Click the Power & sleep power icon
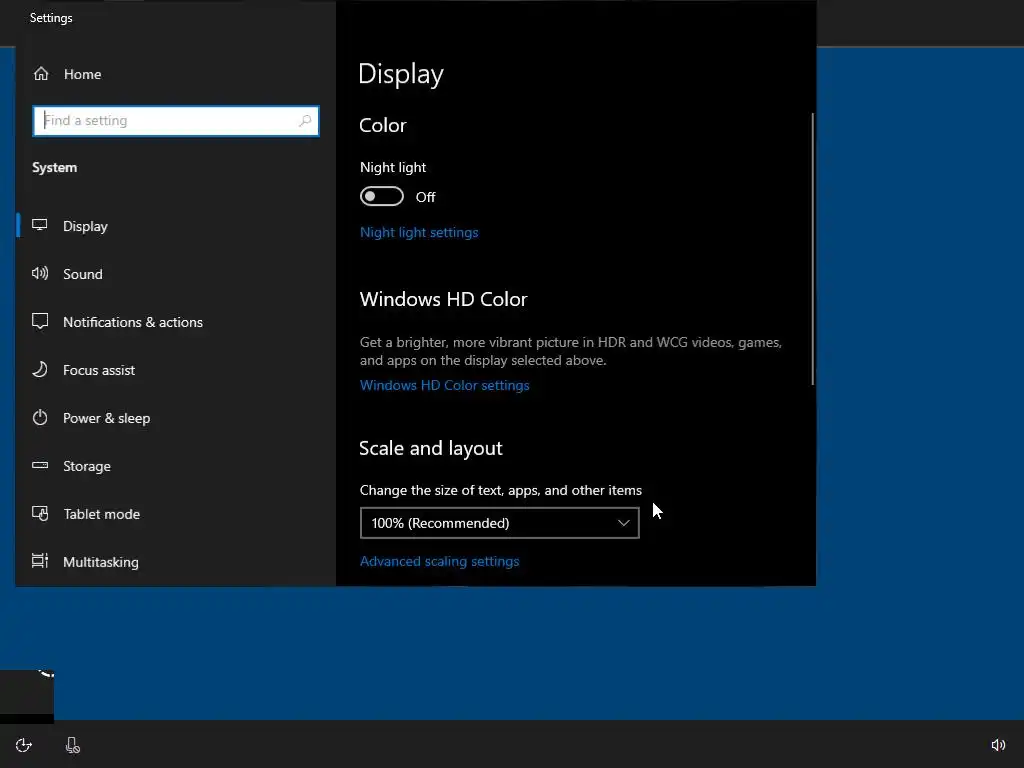This screenshot has width=1024, height=768. click(x=40, y=417)
